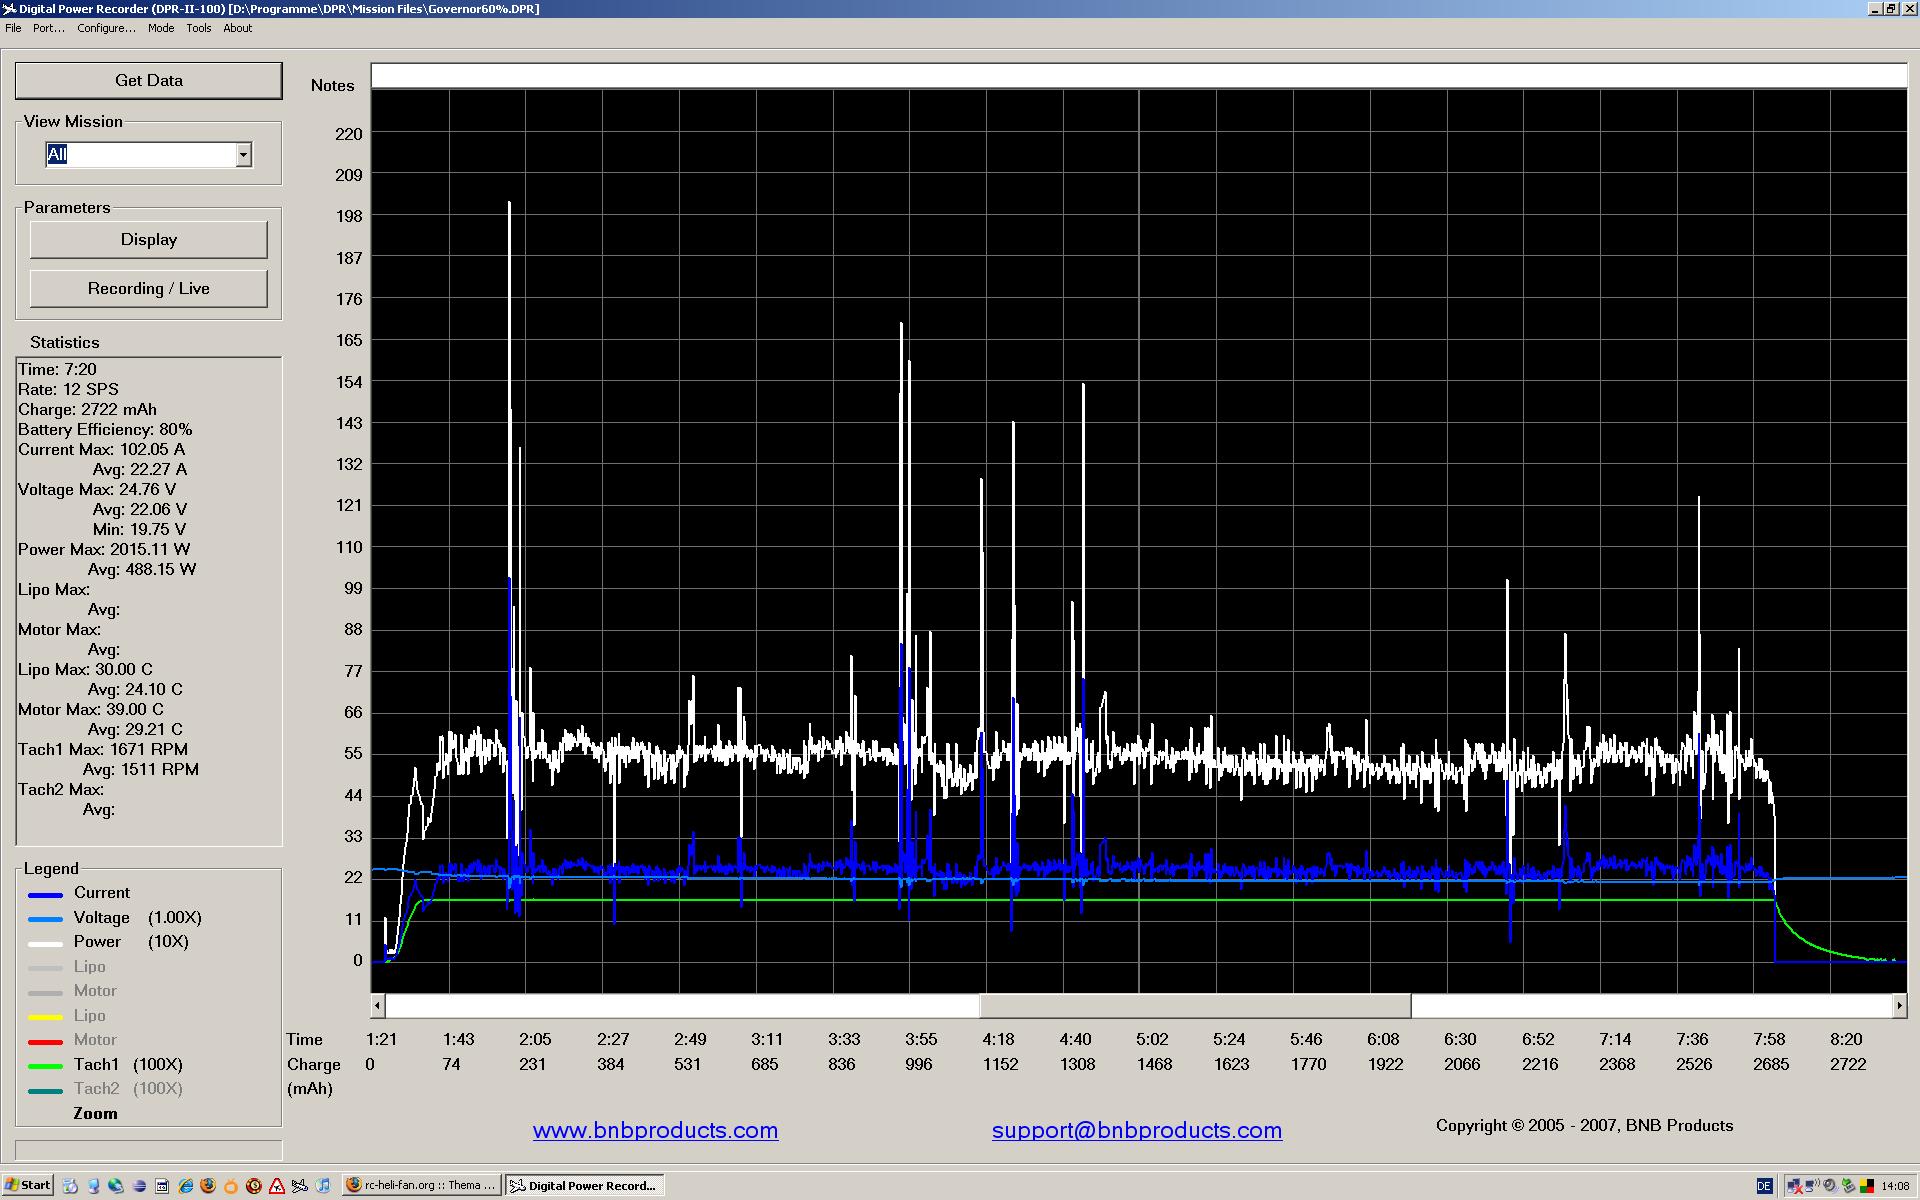Click the blue Current color swatch
The height and width of the screenshot is (1200, 1920).
pos(46,894)
